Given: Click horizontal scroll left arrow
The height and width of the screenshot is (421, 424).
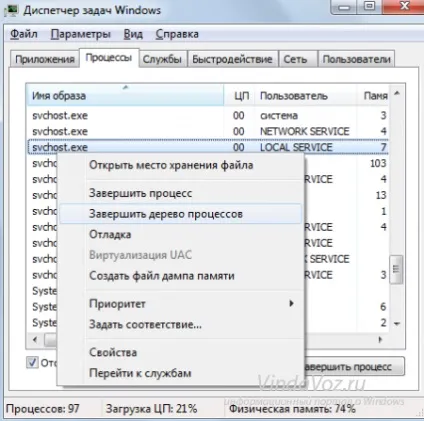Looking at the screenshot, I should (x=35, y=340).
